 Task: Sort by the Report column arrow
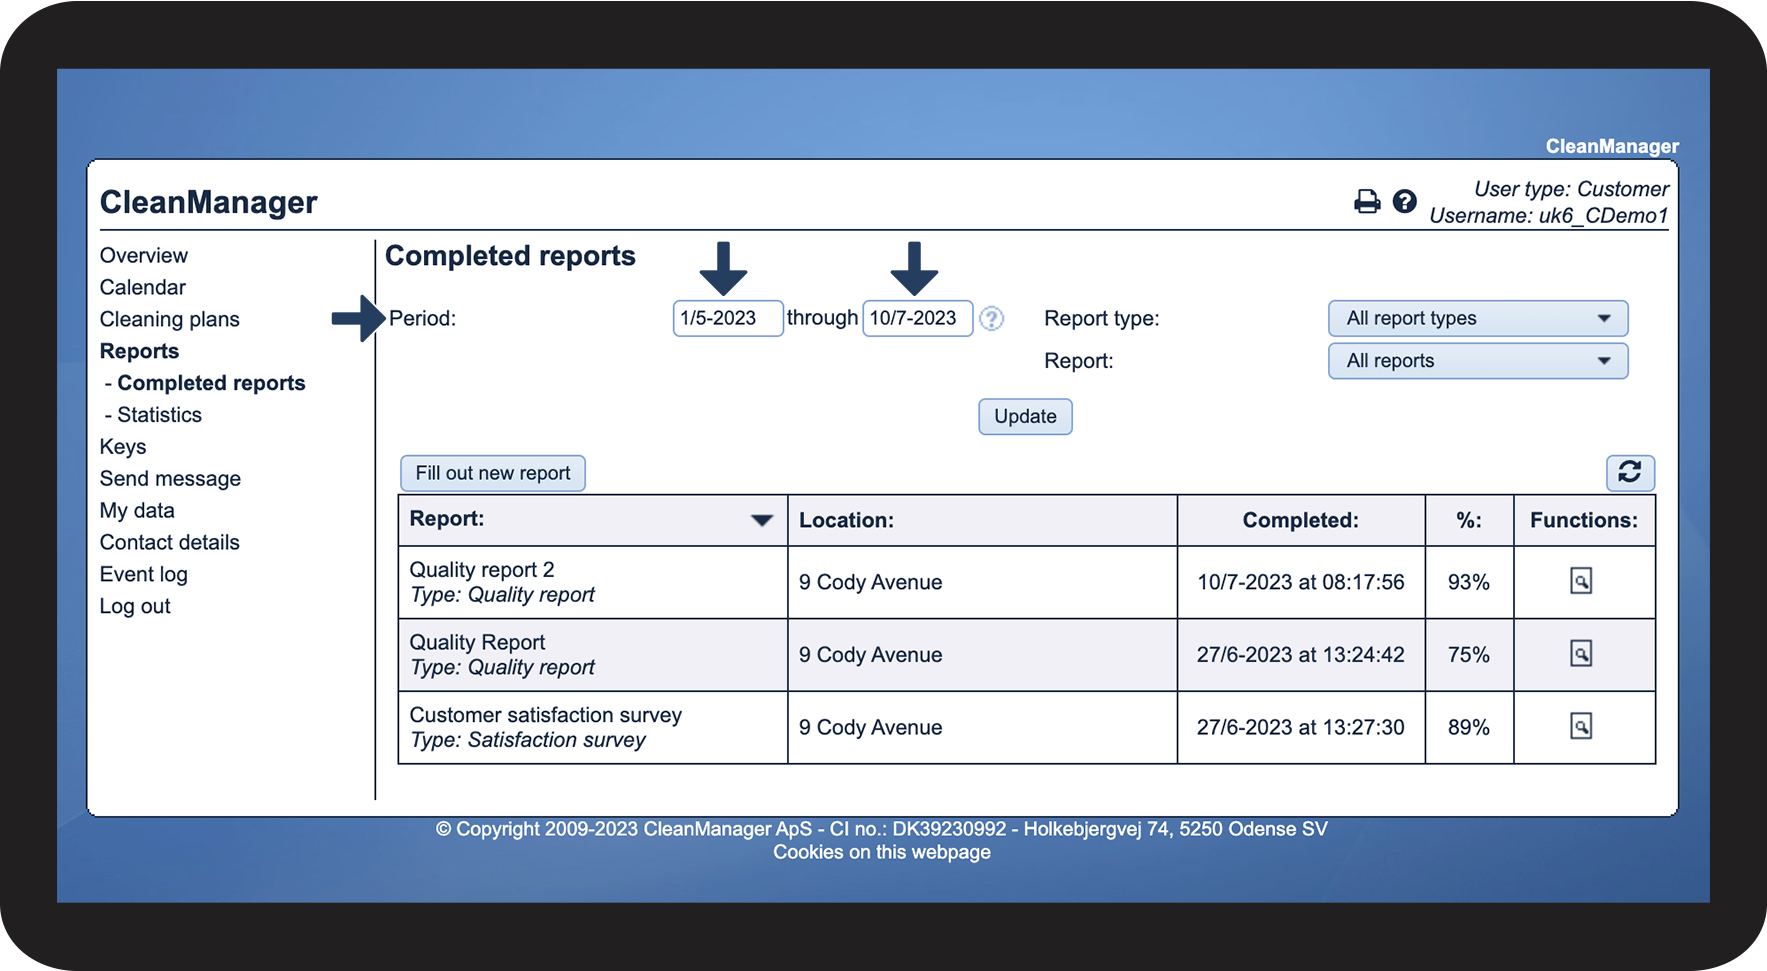tap(762, 520)
